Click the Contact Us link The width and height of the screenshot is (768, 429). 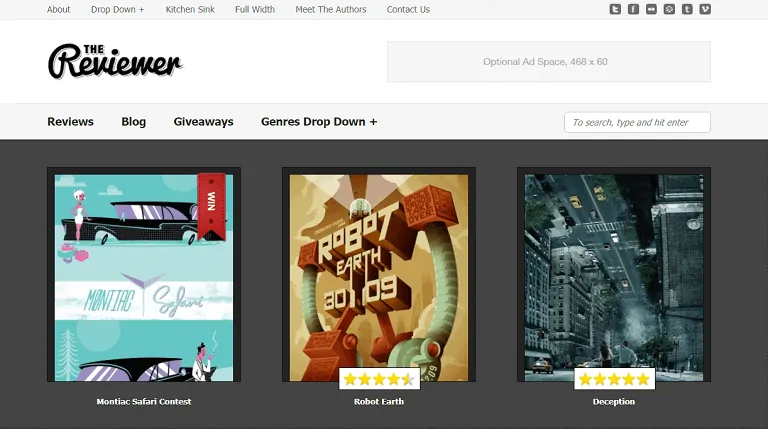click(408, 10)
